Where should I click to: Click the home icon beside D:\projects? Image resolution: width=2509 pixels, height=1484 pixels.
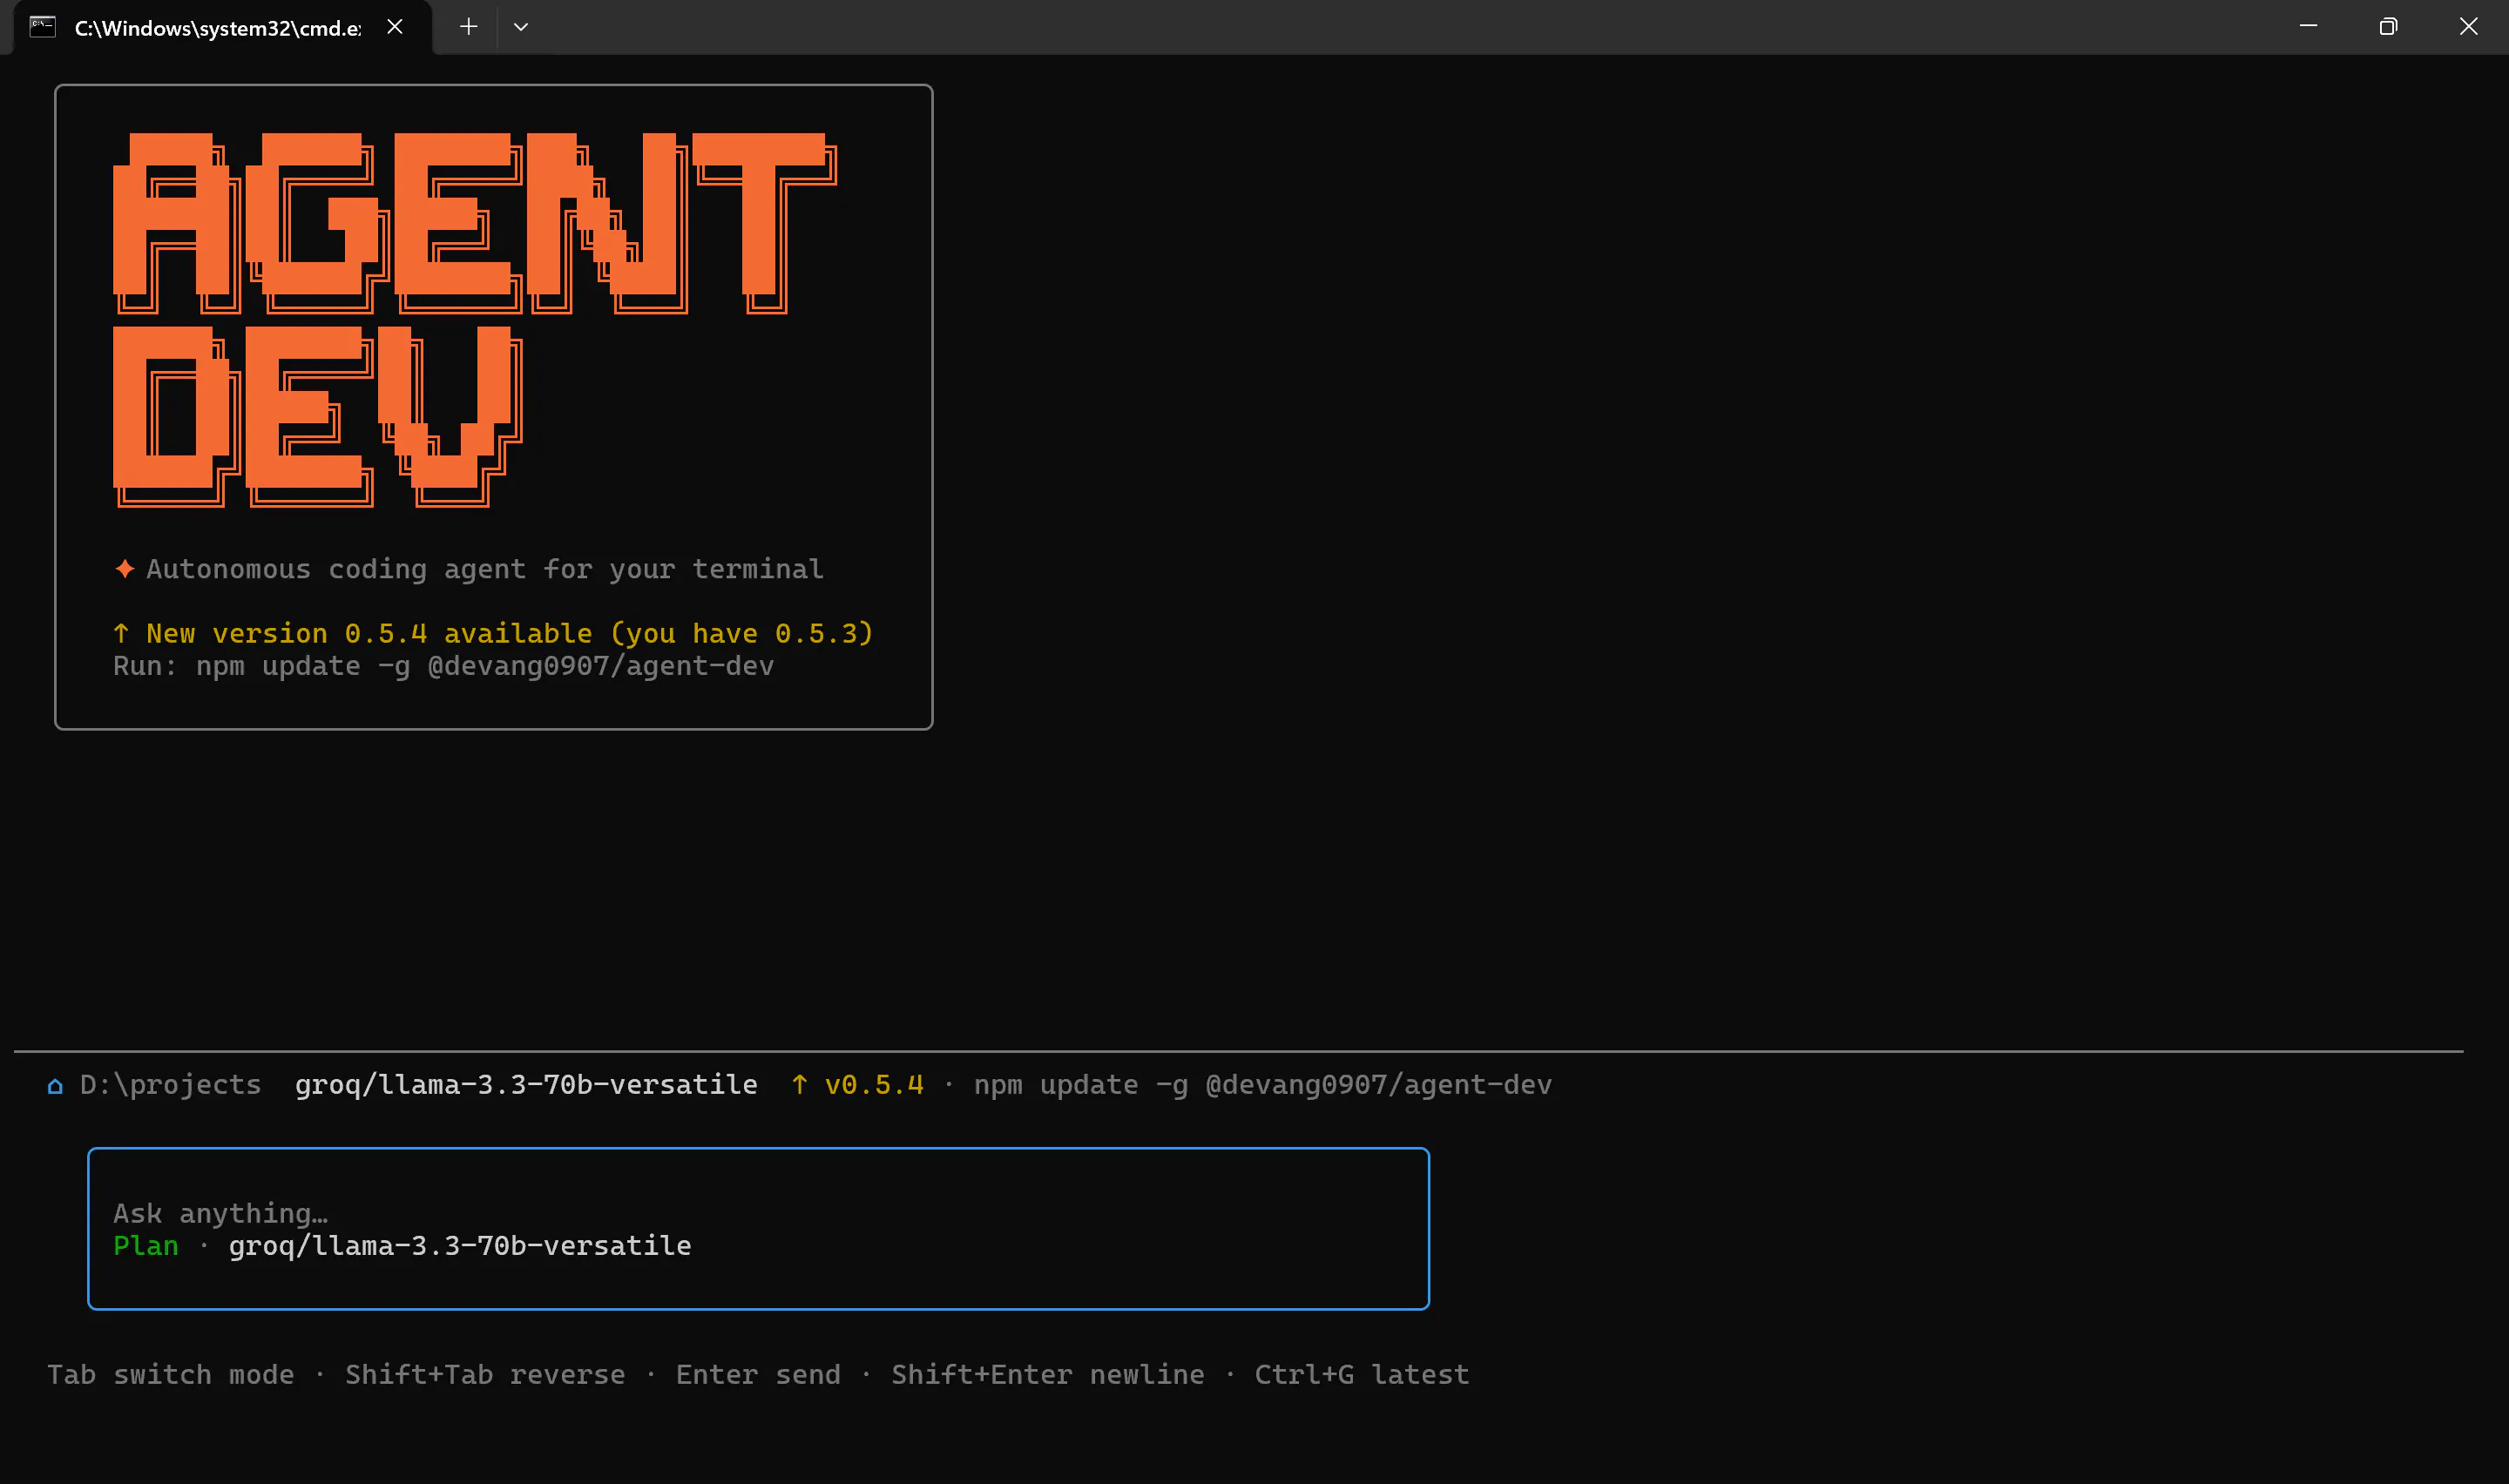55,1086
